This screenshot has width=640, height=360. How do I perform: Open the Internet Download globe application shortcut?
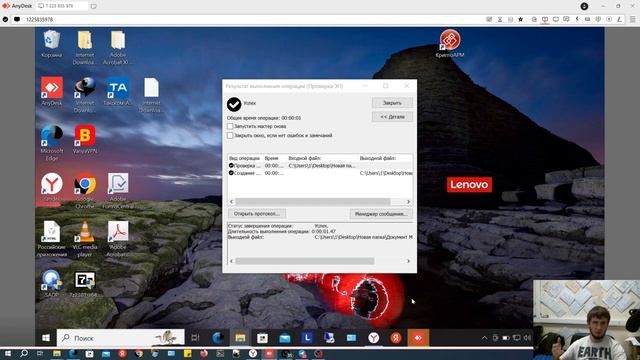coord(85,95)
